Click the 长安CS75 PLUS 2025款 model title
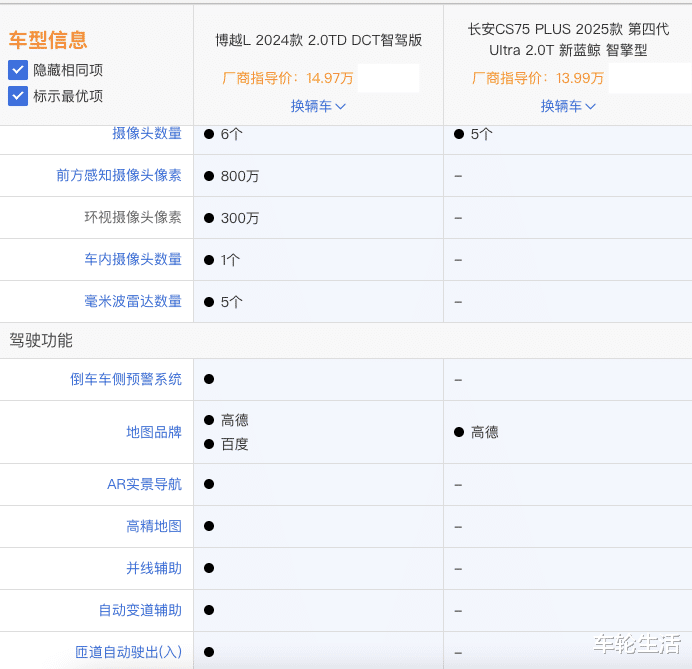Viewport: 692px width, 669px height. (x=568, y=39)
